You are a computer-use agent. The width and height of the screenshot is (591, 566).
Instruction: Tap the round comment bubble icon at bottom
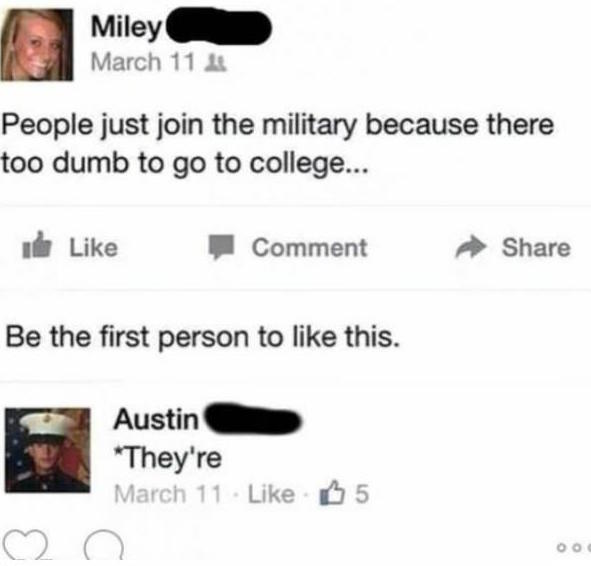[104, 546]
